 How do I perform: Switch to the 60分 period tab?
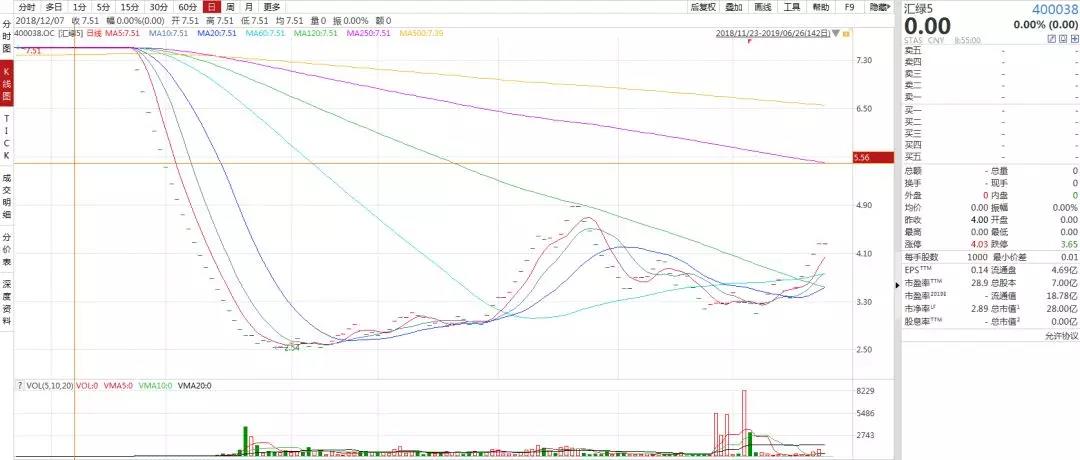click(x=187, y=6)
